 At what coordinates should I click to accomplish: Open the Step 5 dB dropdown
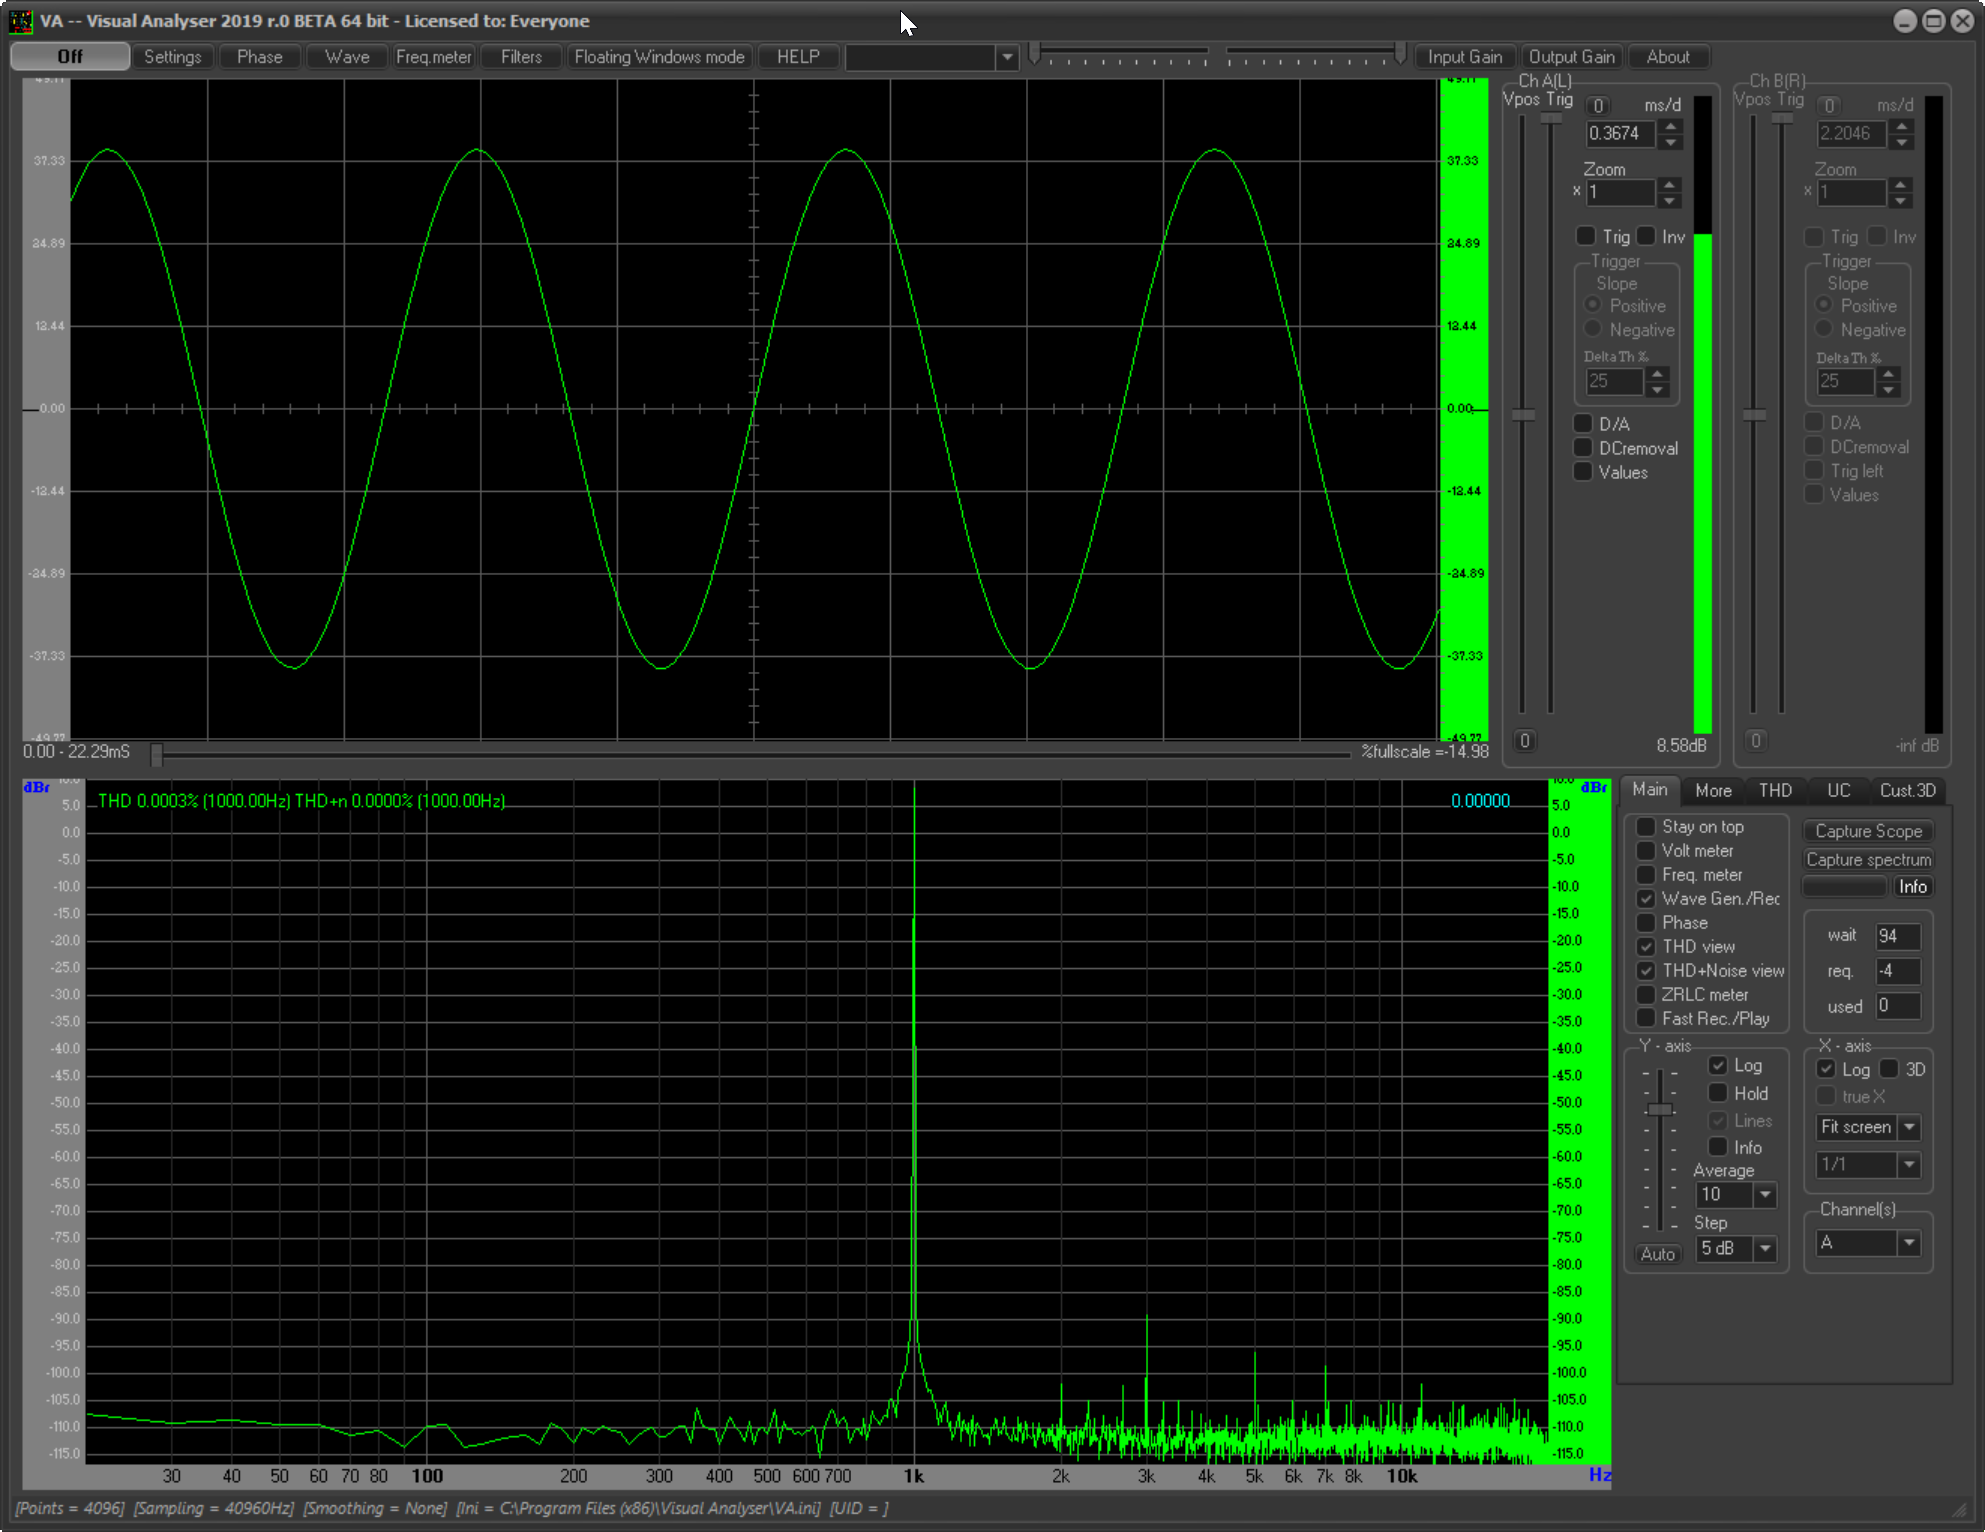coord(1765,1249)
